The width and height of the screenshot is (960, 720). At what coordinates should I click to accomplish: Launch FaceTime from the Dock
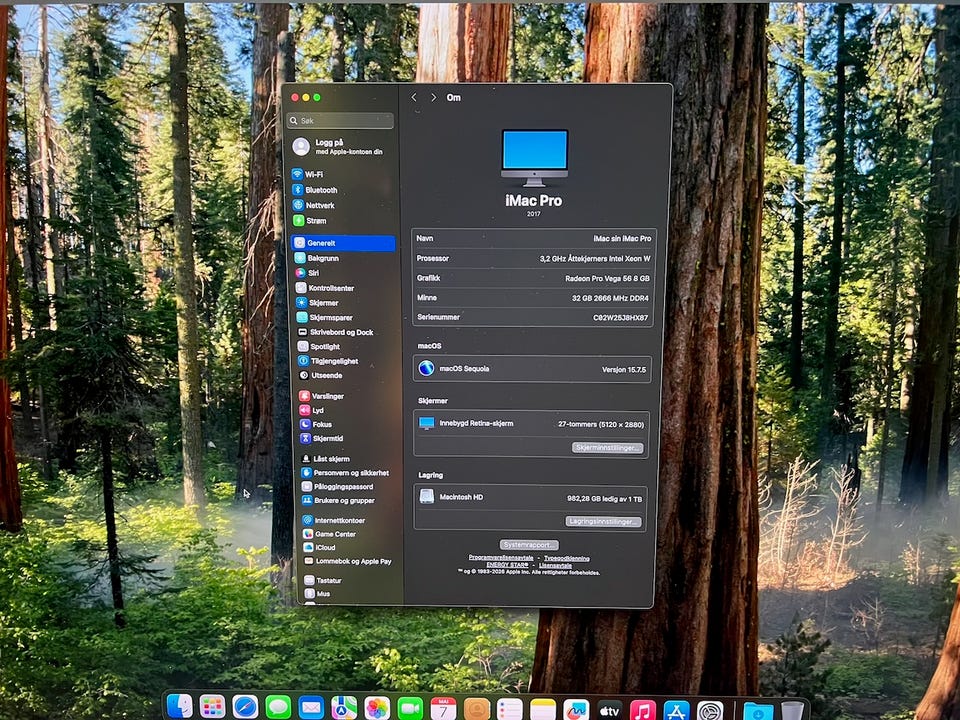click(x=410, y=709)
